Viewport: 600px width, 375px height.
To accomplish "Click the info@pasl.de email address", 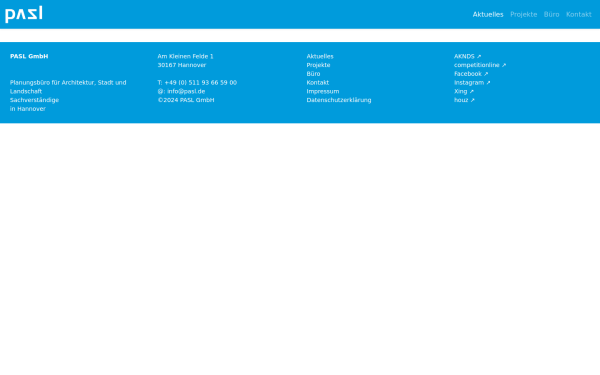I will click(186, 91).
